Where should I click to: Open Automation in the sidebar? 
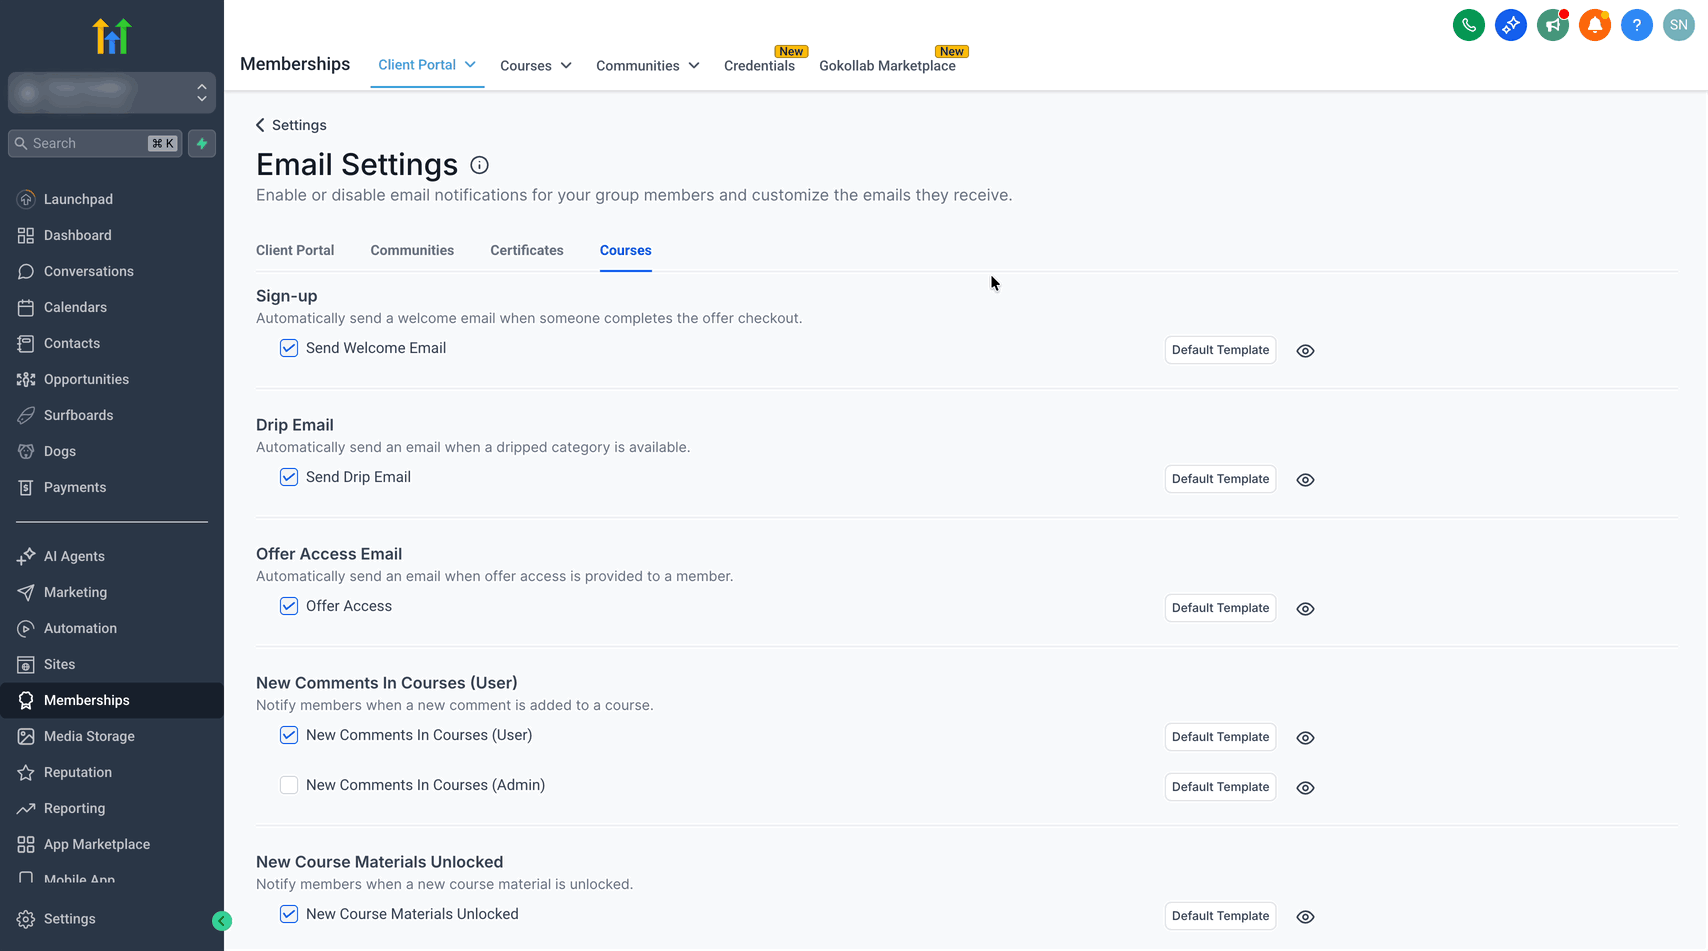pos(112,628)
